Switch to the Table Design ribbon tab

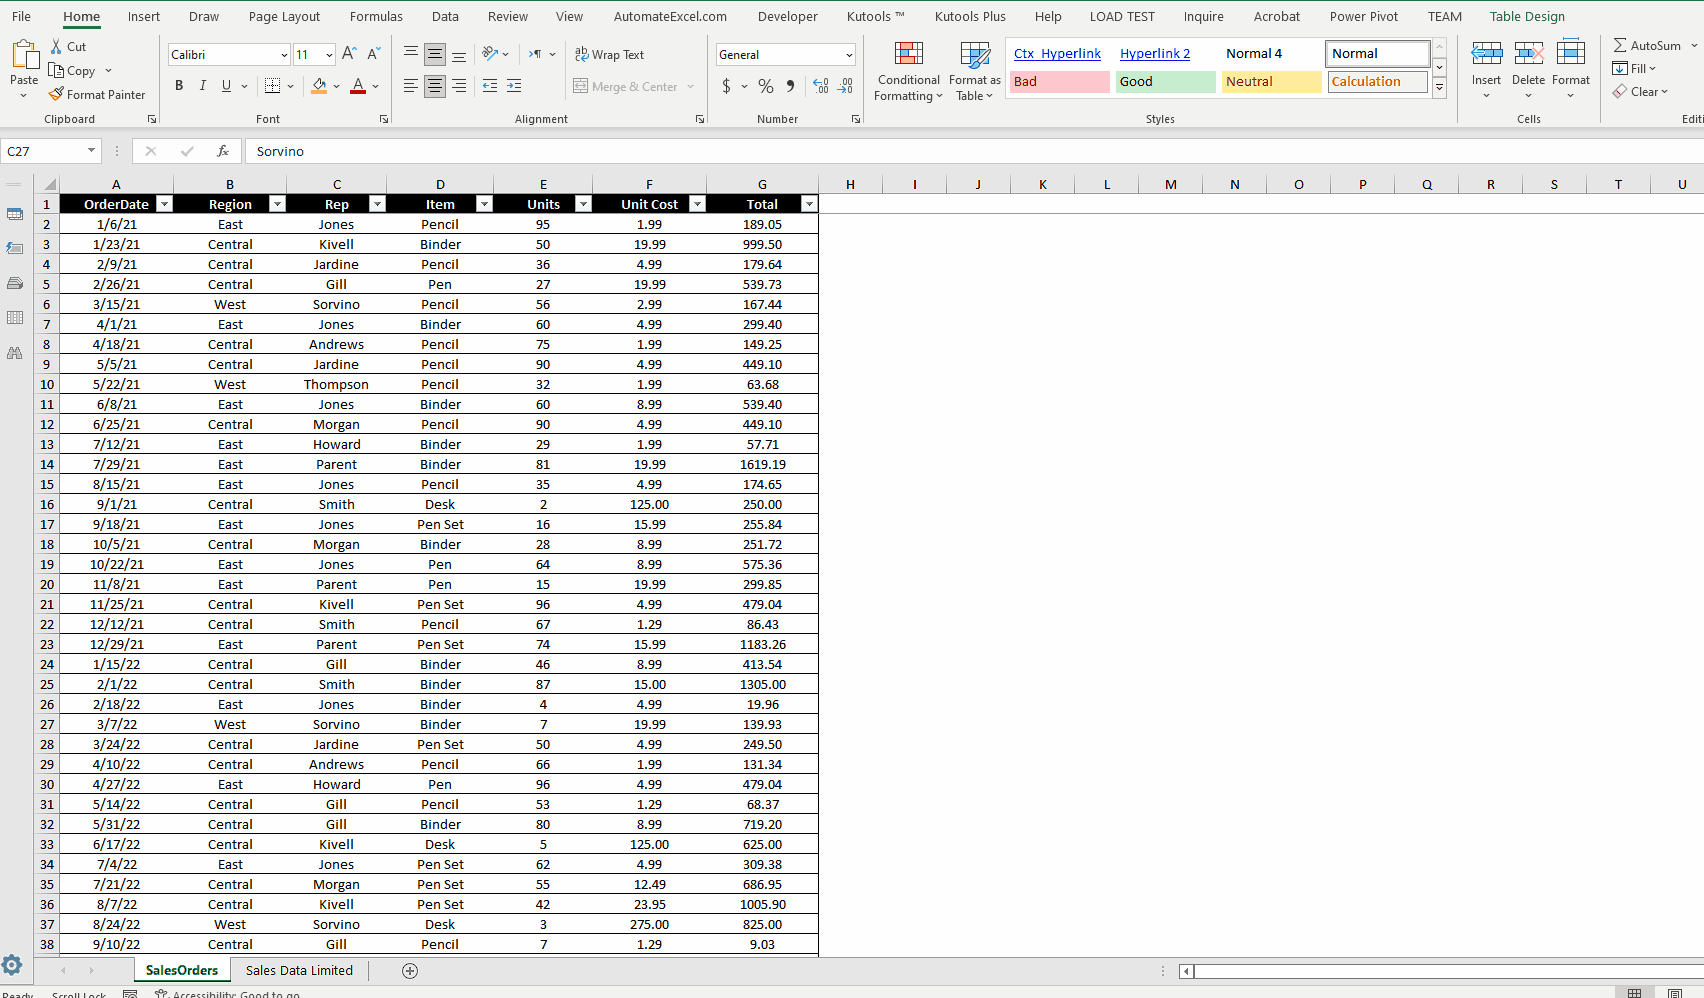[x=1527, y=16]
